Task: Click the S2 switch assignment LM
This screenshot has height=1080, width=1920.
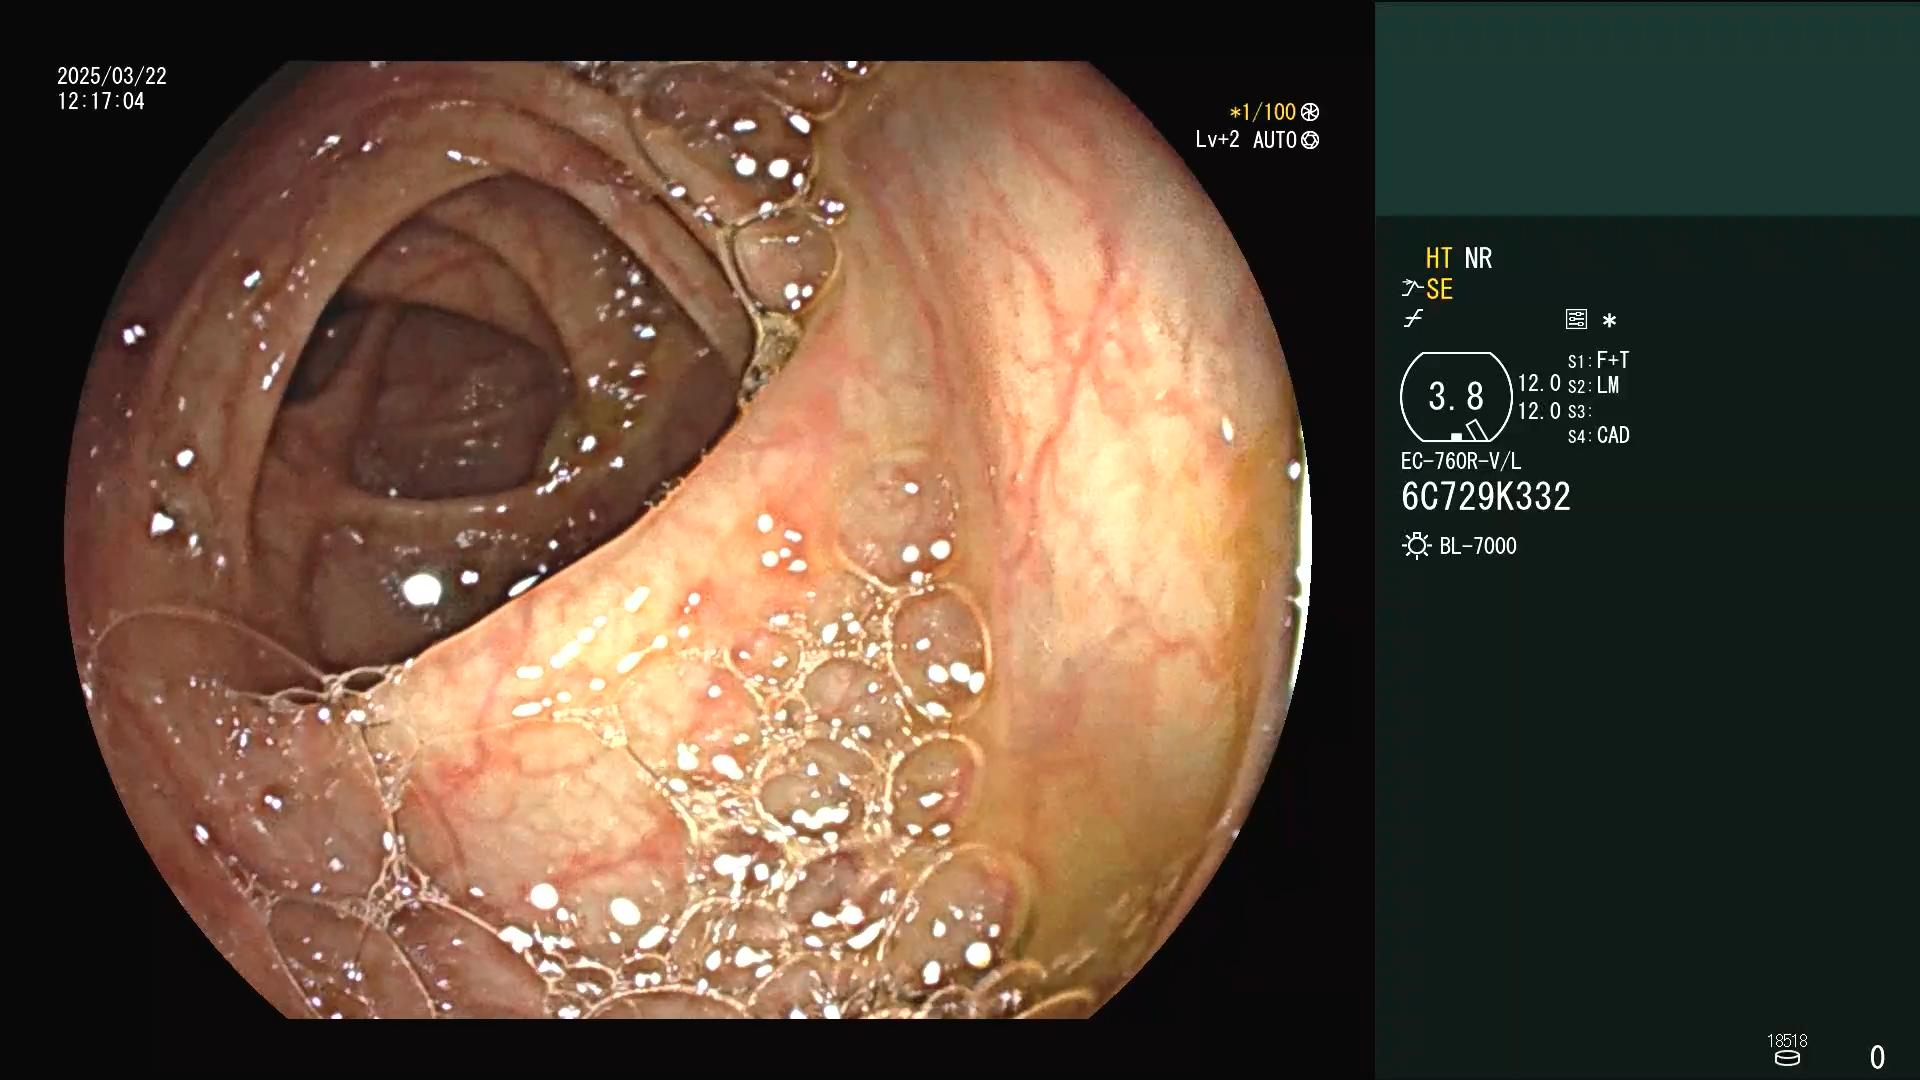Action: [1608, 385]
